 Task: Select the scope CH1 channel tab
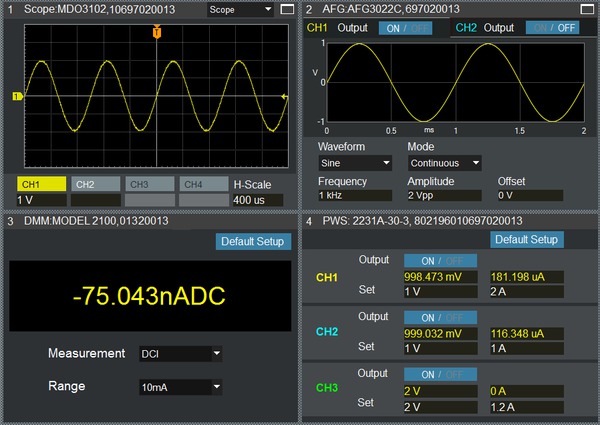pos(41,184)
